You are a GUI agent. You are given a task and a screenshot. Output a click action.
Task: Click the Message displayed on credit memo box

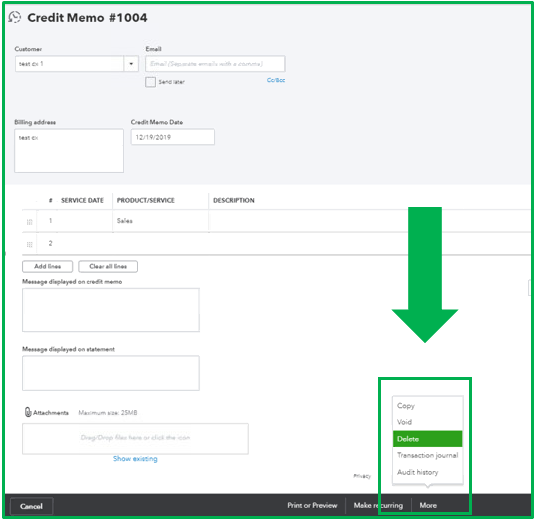click(111, 310)
